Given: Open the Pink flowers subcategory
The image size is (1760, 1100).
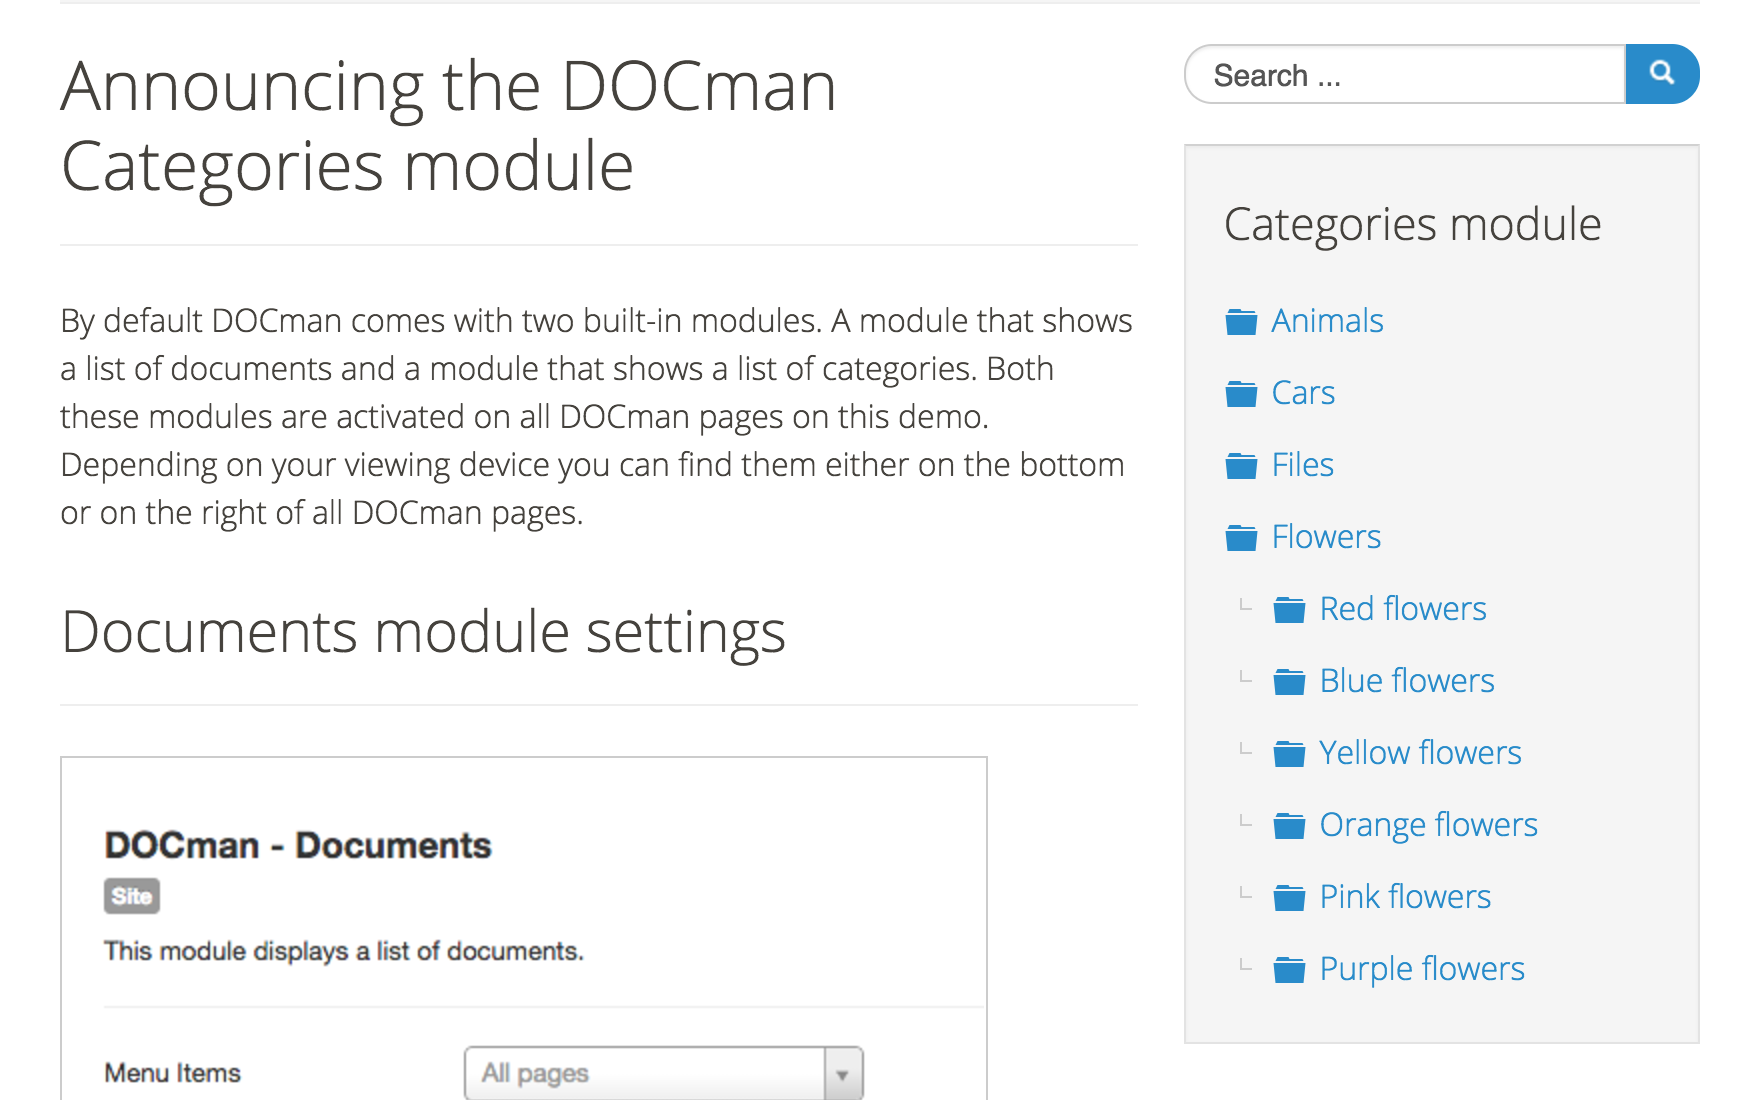Looking at the screenshot, I should (1405, 896).
